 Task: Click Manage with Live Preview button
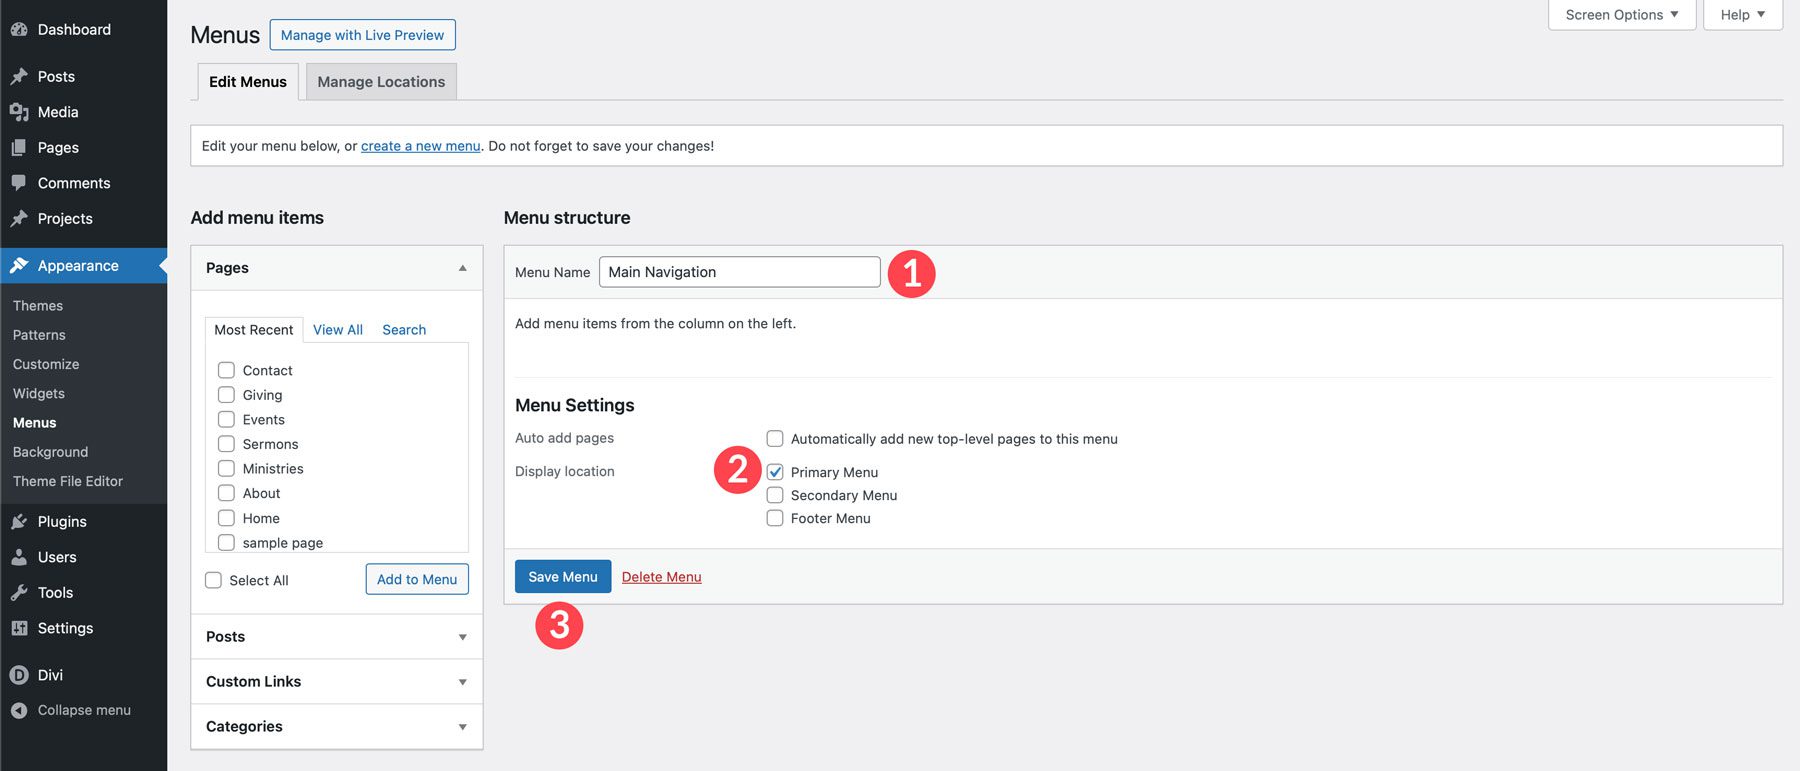point(362,35)
